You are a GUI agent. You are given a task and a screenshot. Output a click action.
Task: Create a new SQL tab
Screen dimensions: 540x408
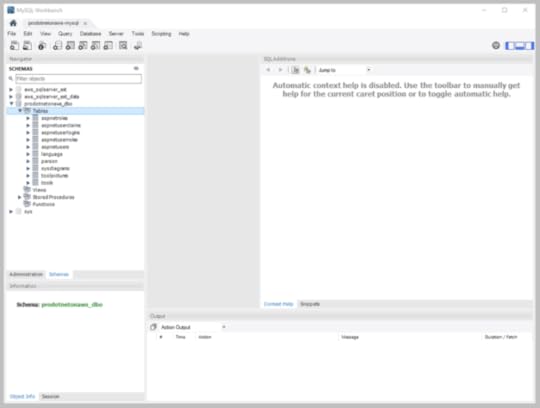point(14,45)
